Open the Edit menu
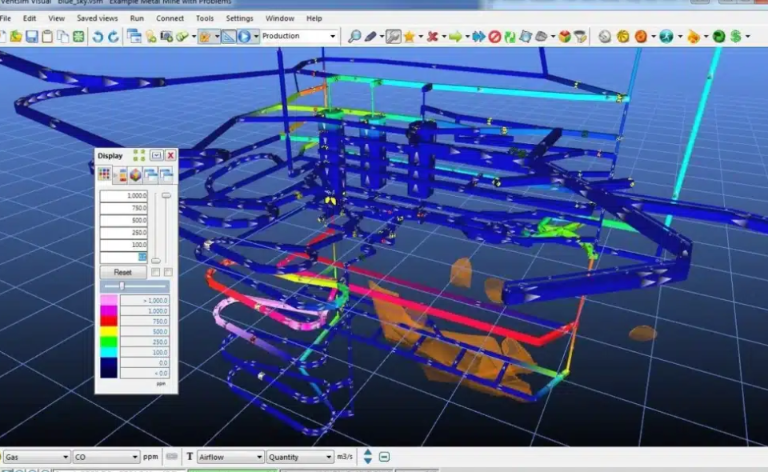The image size is (768, 472). coord(29,18)
